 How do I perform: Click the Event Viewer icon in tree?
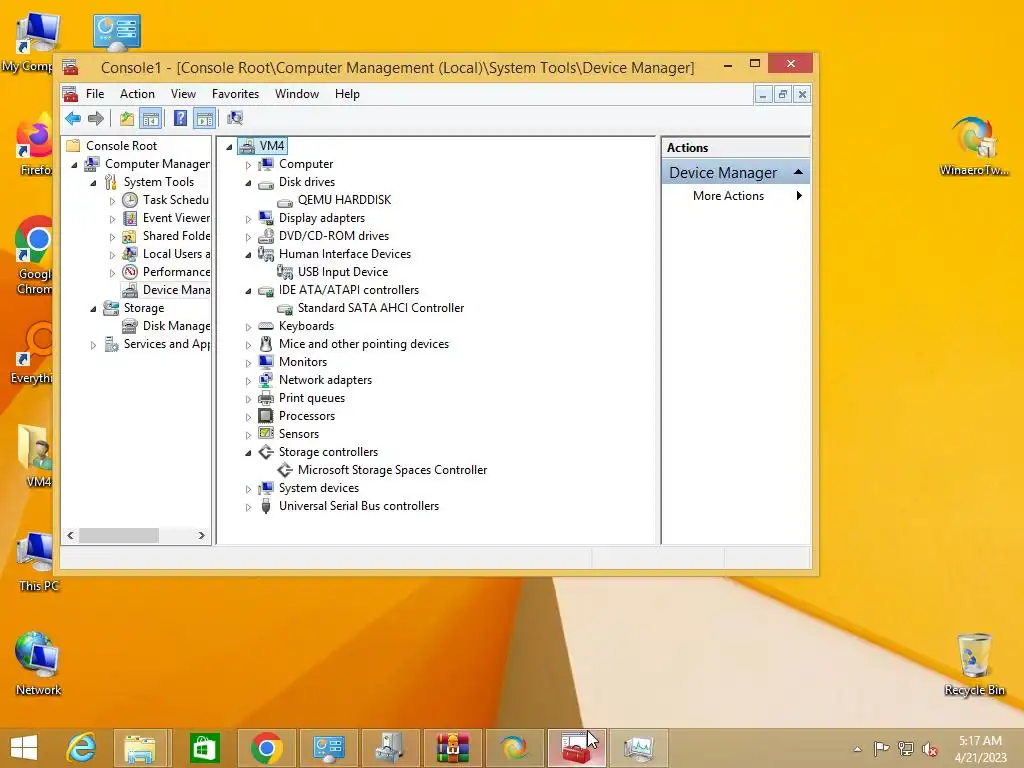click(x=130, y=218)
